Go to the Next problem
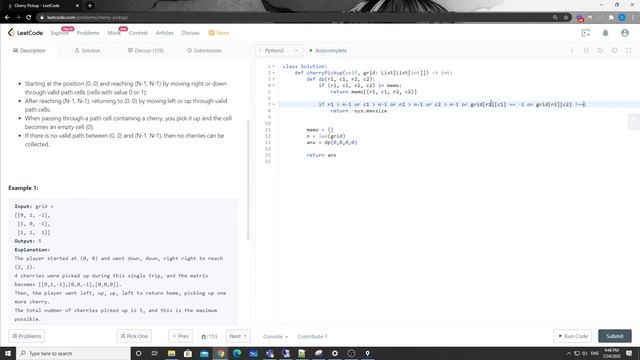The image size is (640, 360). click(238, 336)
